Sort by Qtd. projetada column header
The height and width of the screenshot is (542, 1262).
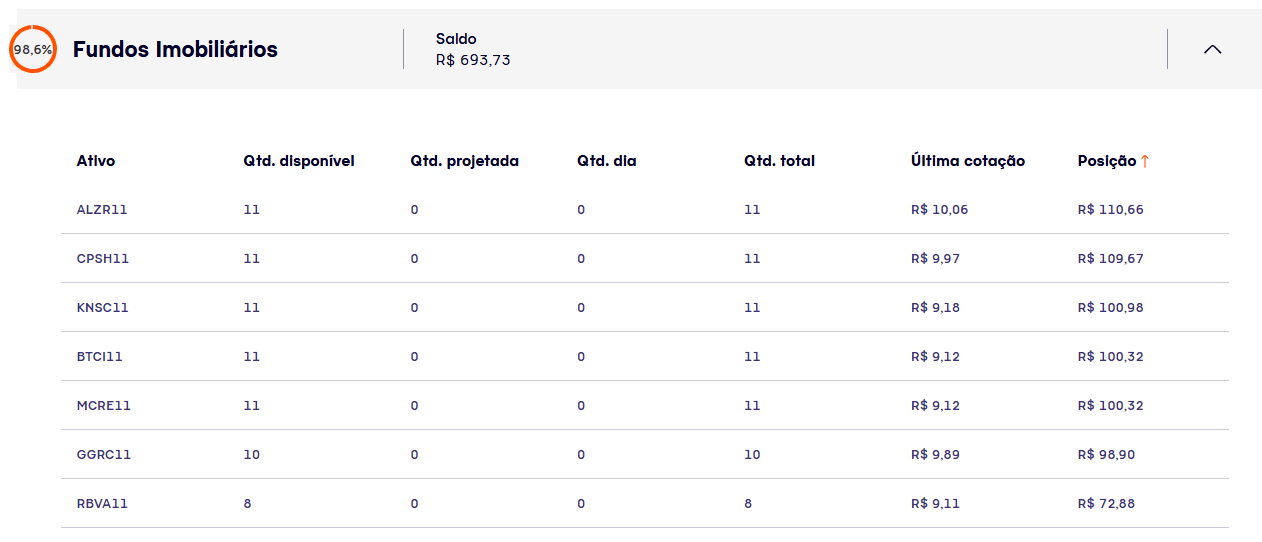[464, 161]
